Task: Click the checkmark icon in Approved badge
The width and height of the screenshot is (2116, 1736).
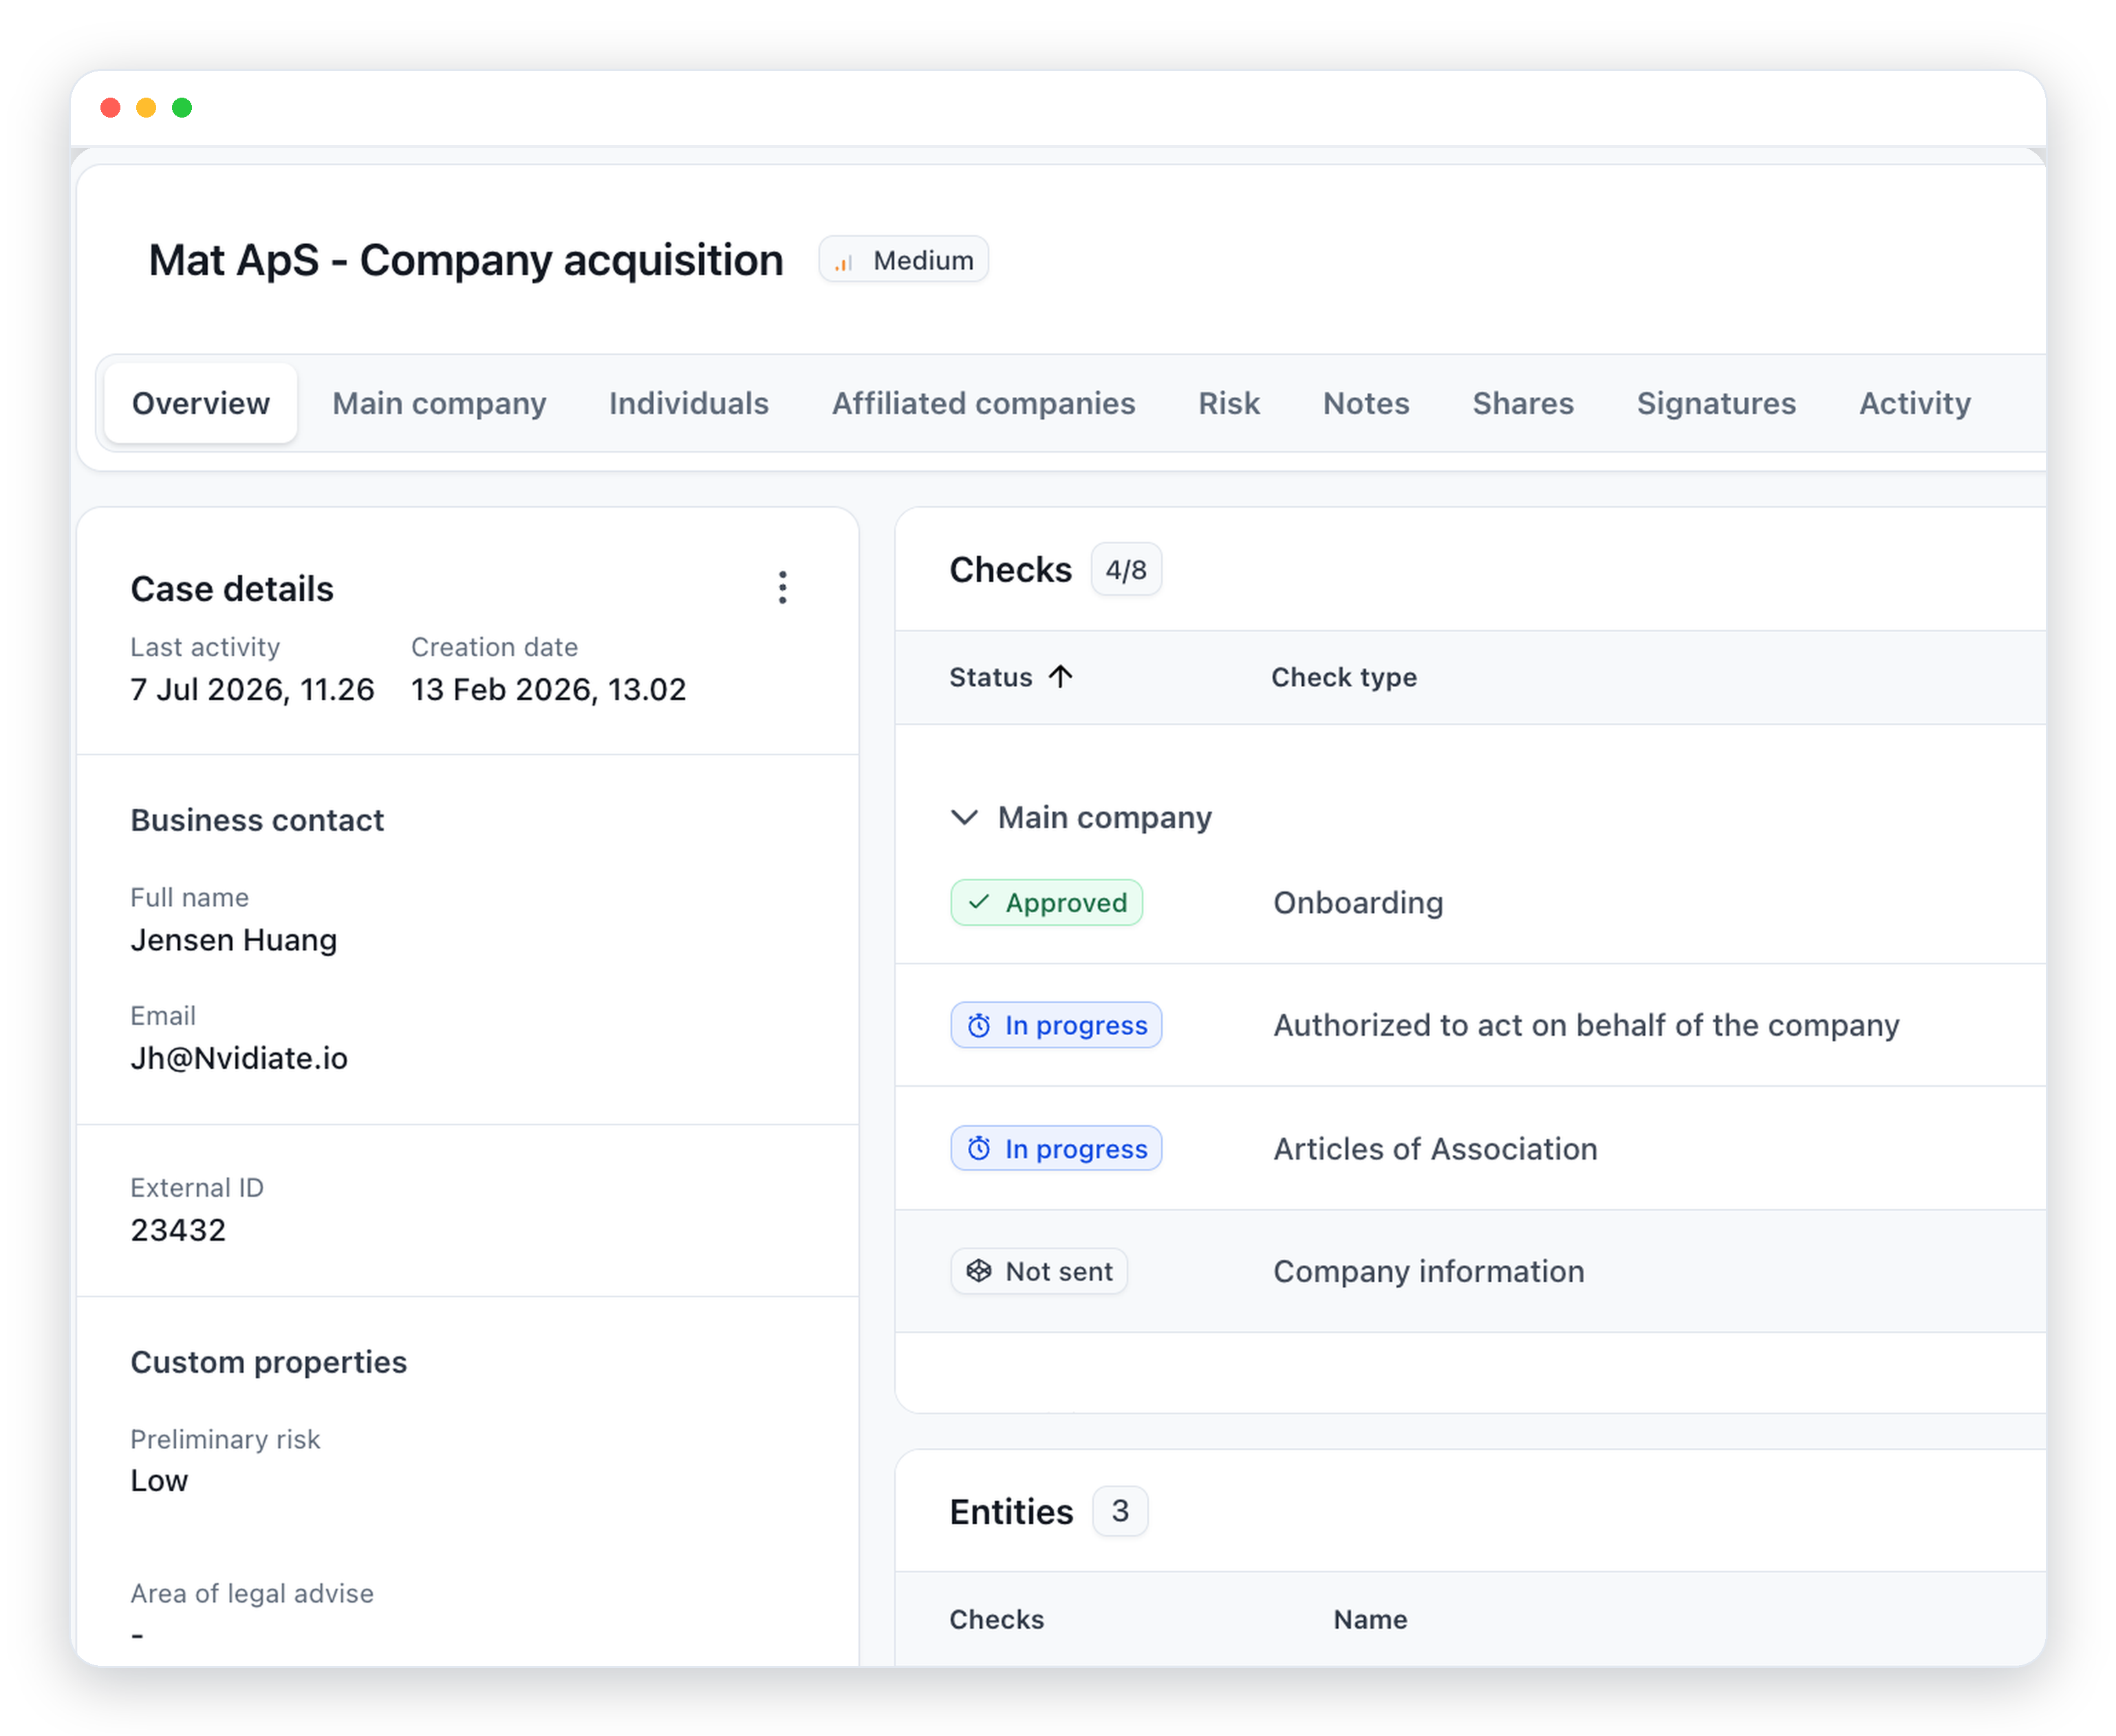Action: pos(979,902)
